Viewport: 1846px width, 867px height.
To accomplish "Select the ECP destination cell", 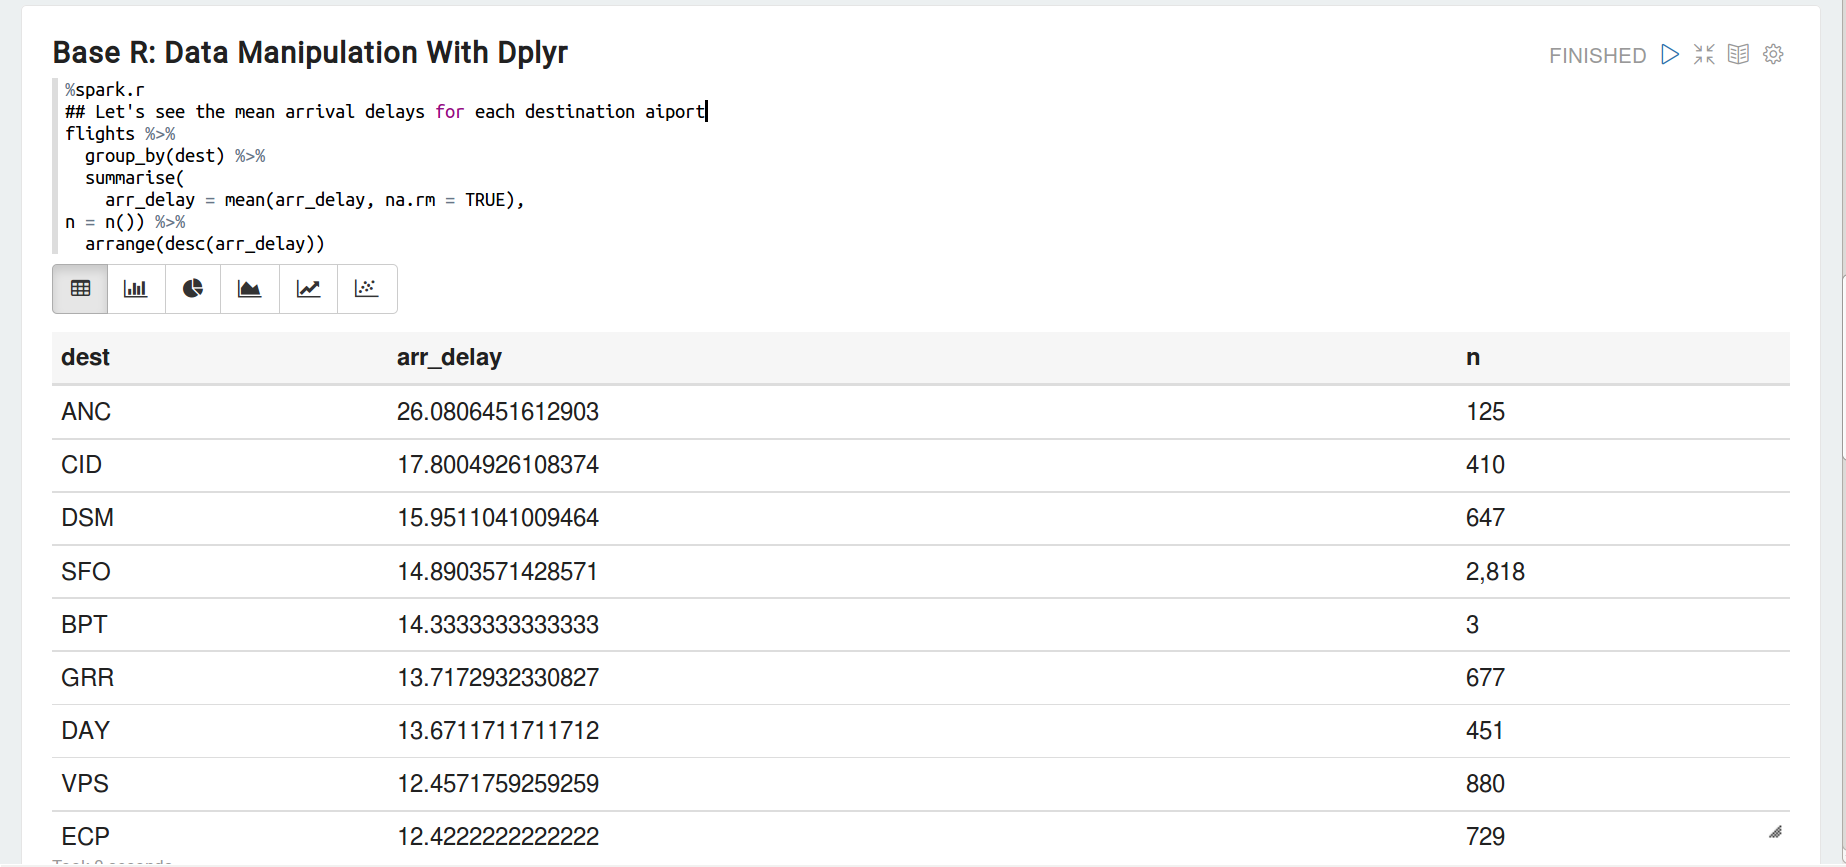I will click(x=85, y=836).
